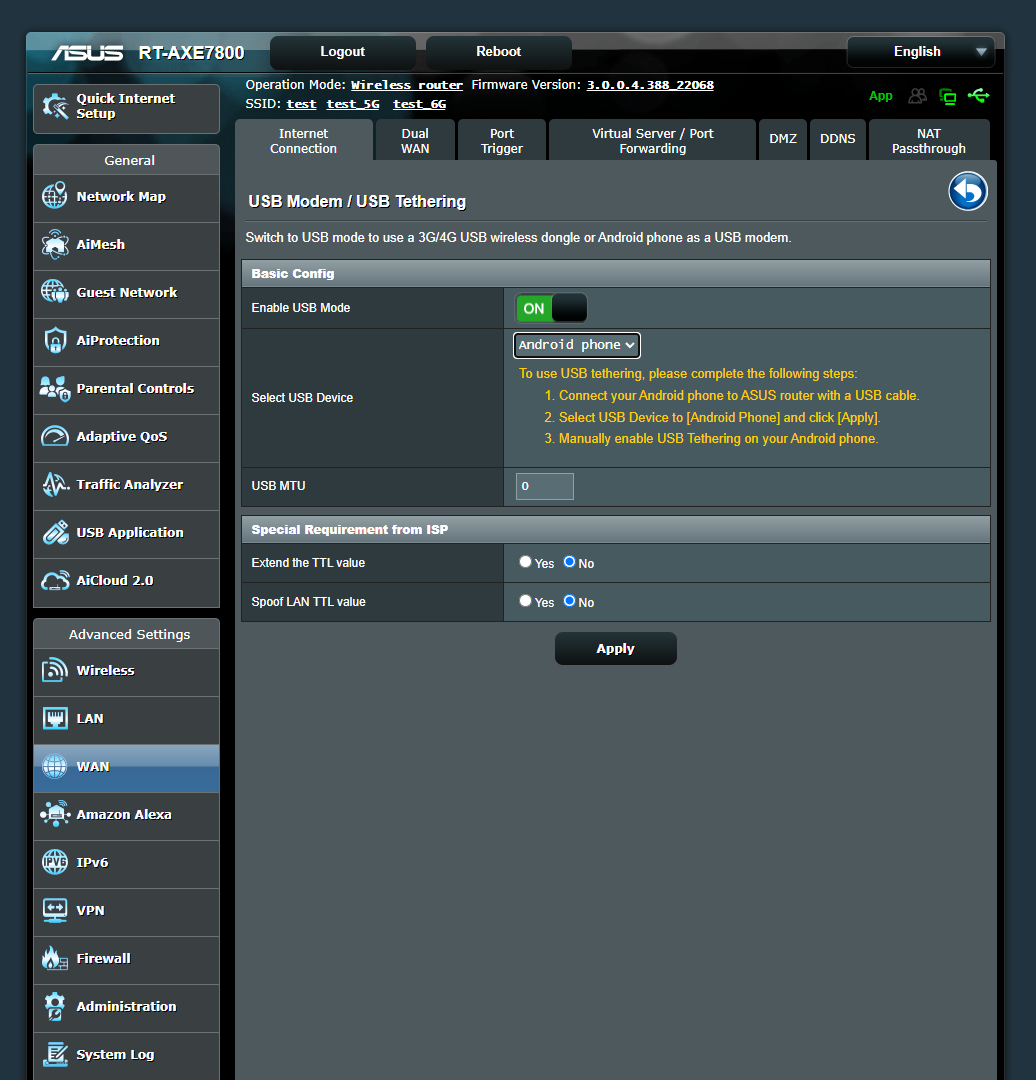The height and width of the screenshot is (1080, 1036).
Task: Click the AiProtection shield icon
Action: pos(55,340)
